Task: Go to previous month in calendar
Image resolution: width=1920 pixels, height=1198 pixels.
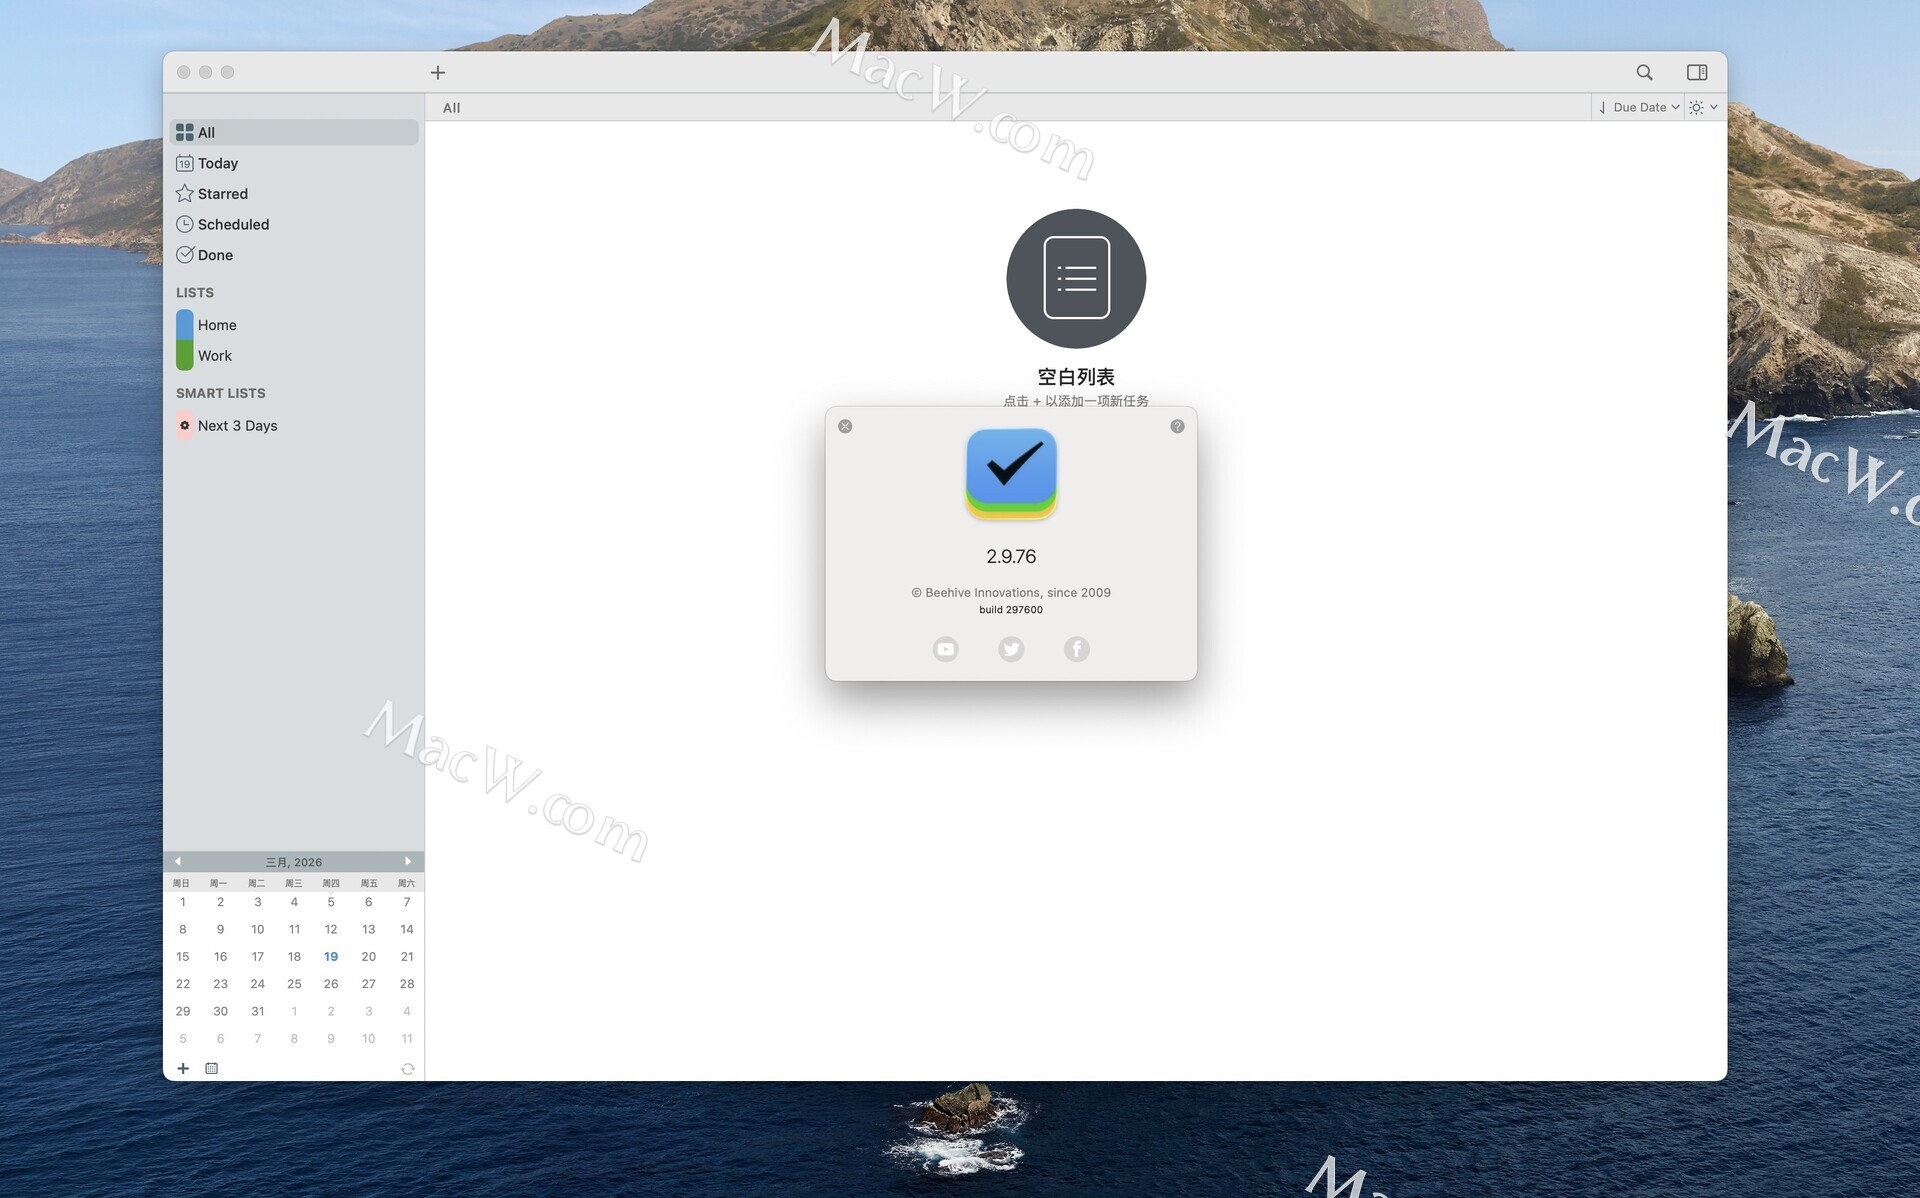Action: pyautogui.click(x=178, y=861)
